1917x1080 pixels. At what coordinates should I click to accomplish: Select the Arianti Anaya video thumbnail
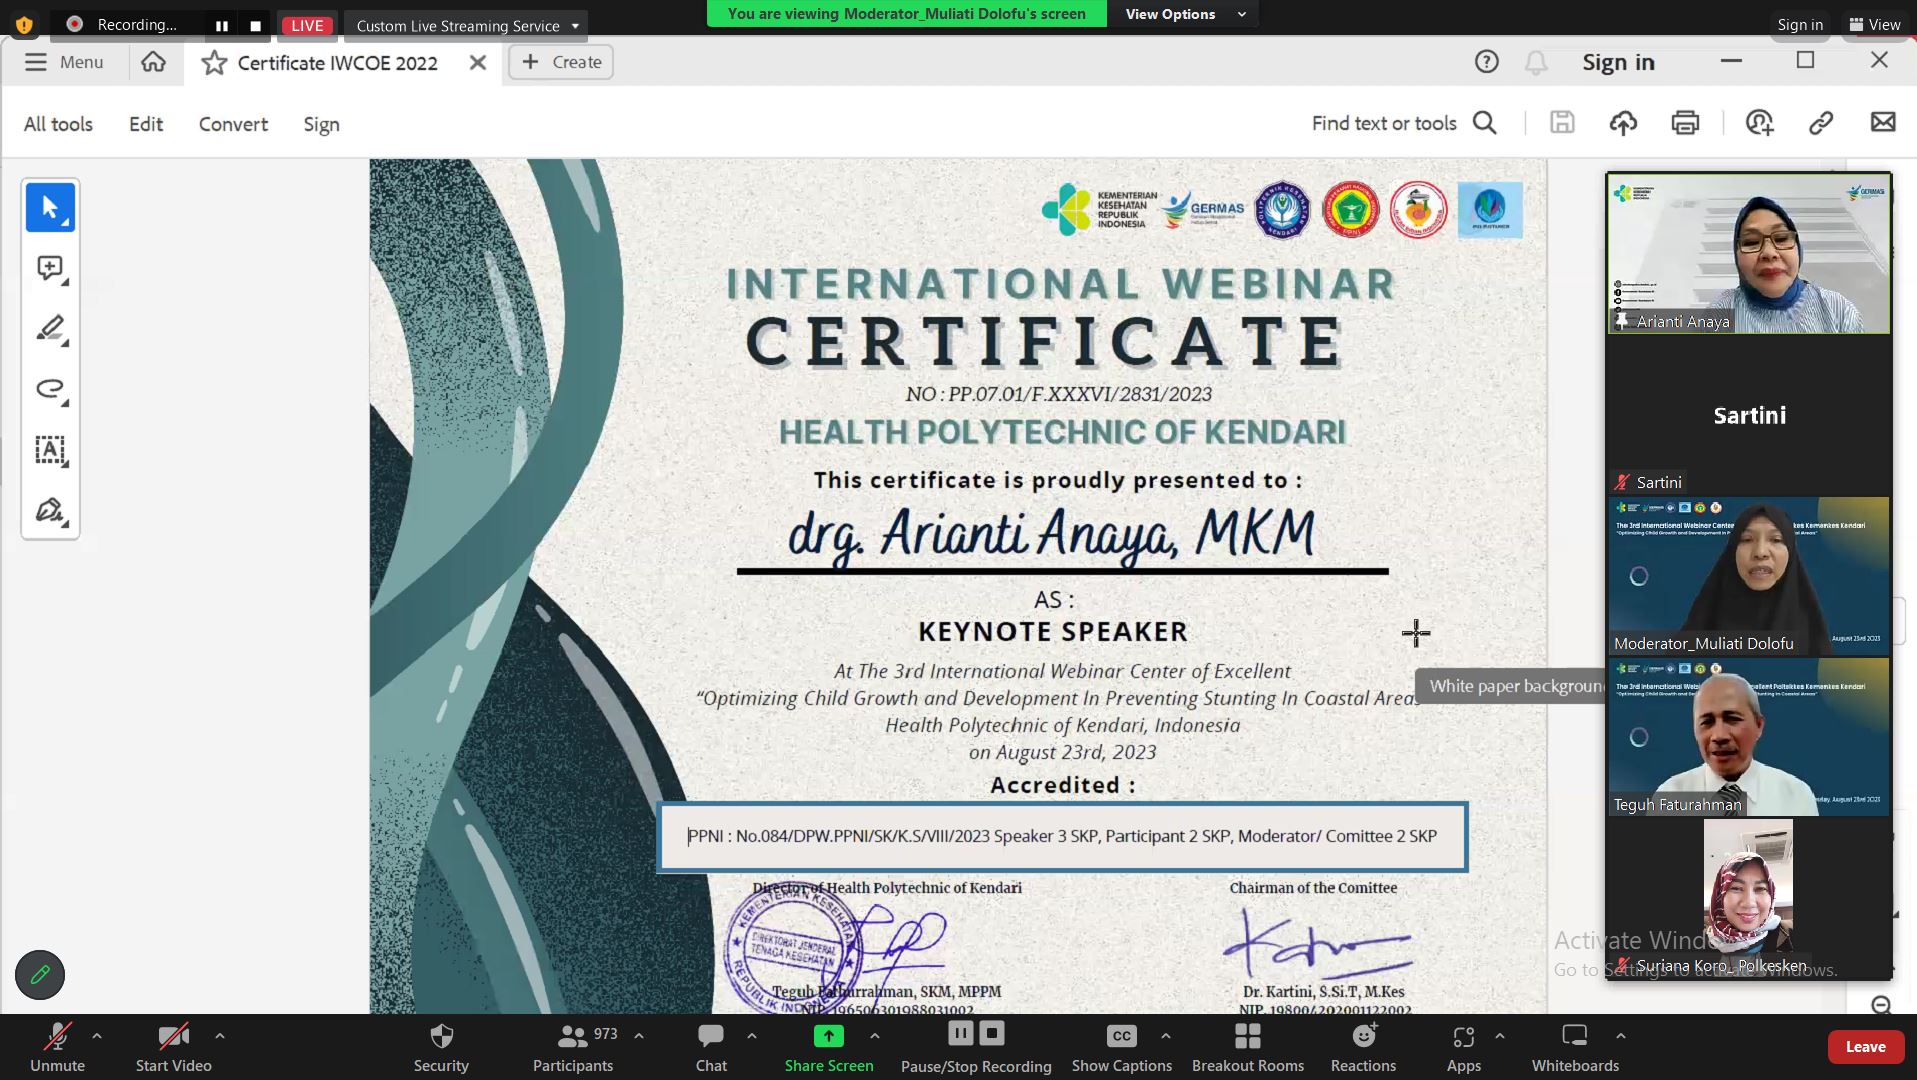(x=1748, y=253)
